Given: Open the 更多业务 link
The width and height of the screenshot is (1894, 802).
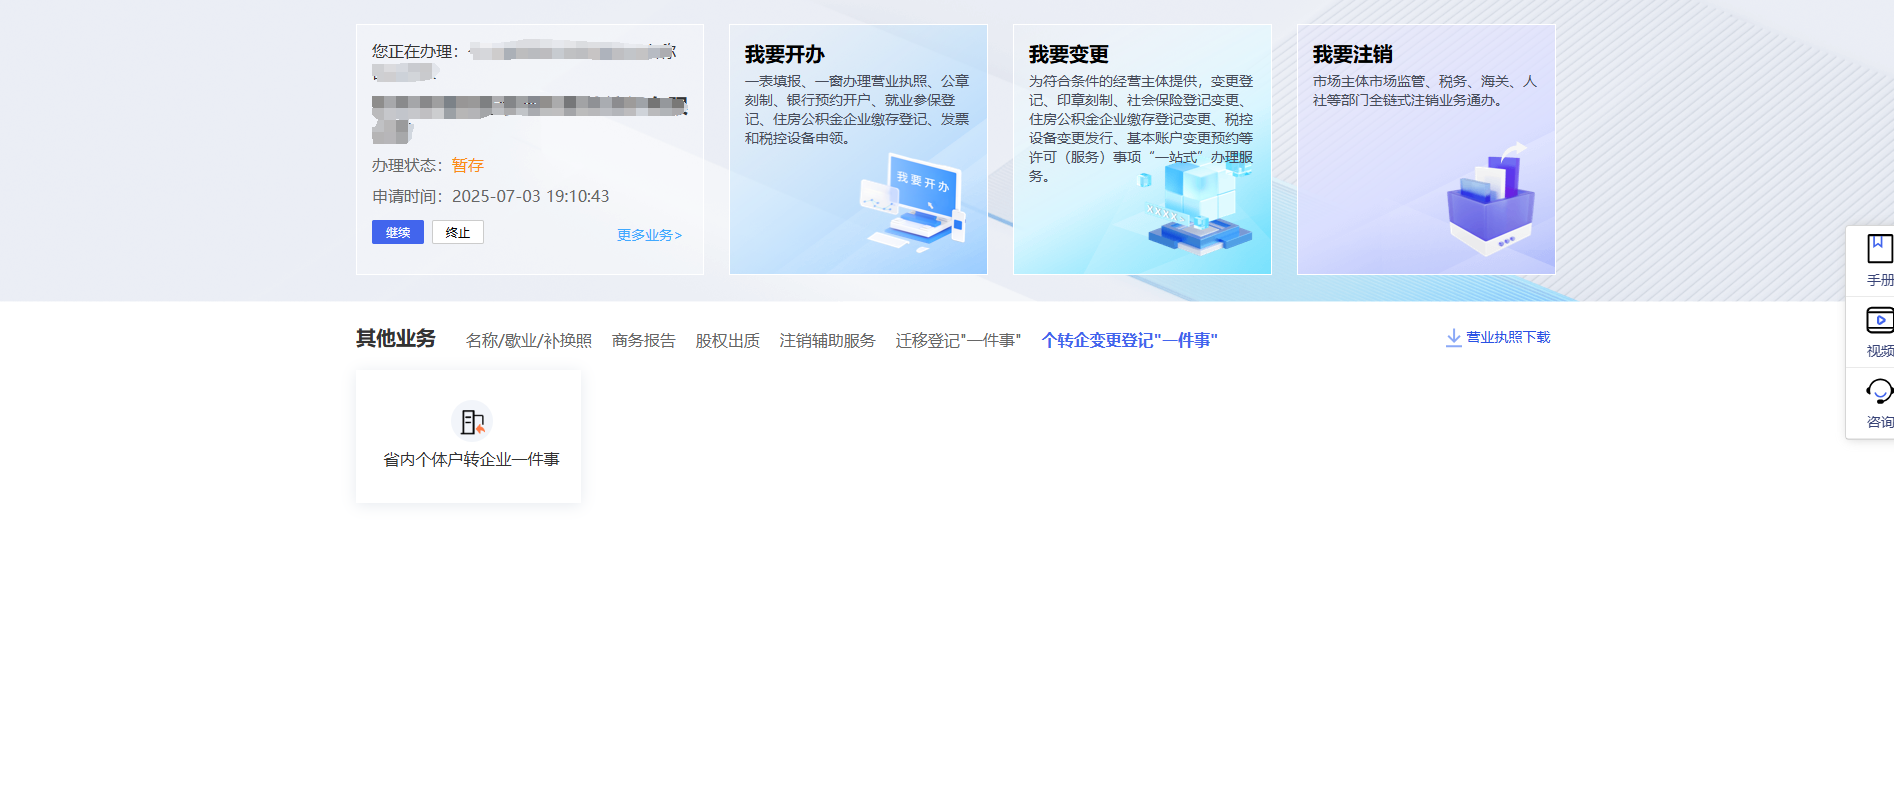Looking at the screenshot, I should [x=649, y=235].
